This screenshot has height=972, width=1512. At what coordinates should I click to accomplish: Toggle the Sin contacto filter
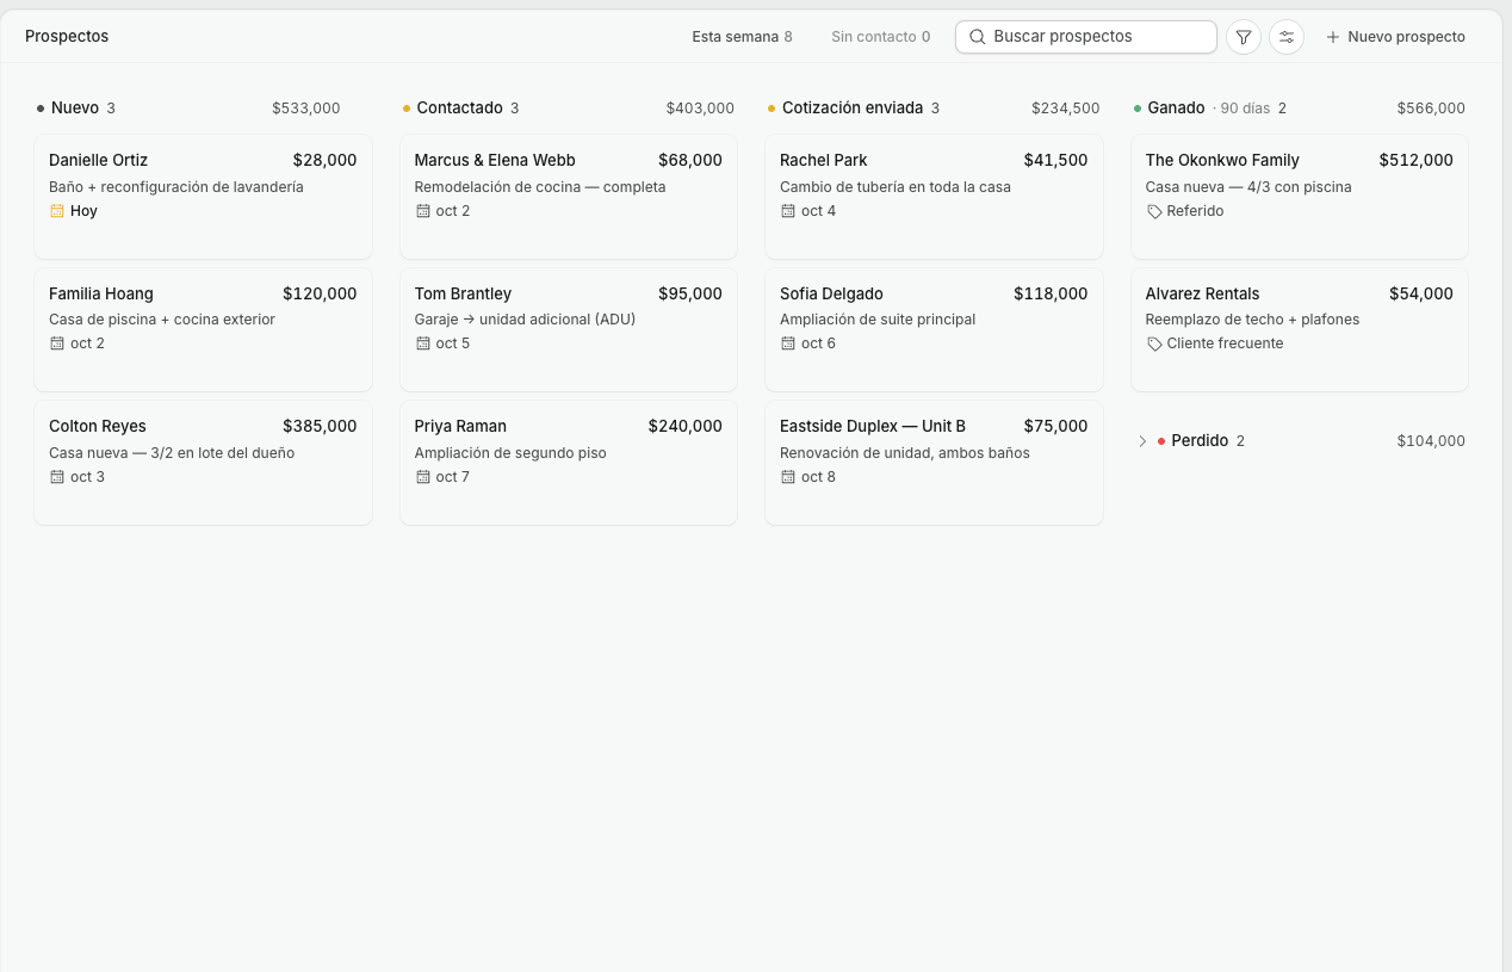(880, 37)
